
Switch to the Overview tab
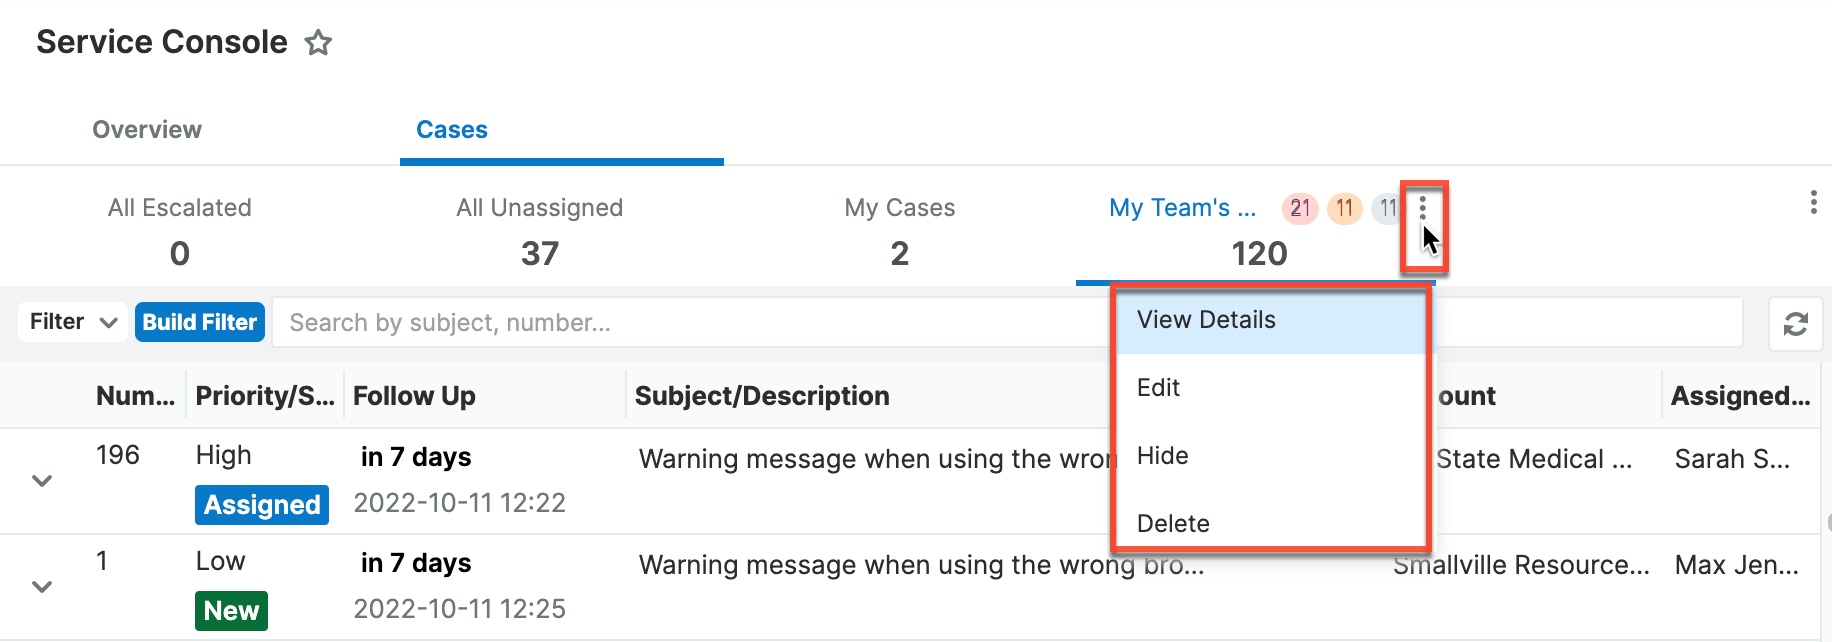click(147, 130)
